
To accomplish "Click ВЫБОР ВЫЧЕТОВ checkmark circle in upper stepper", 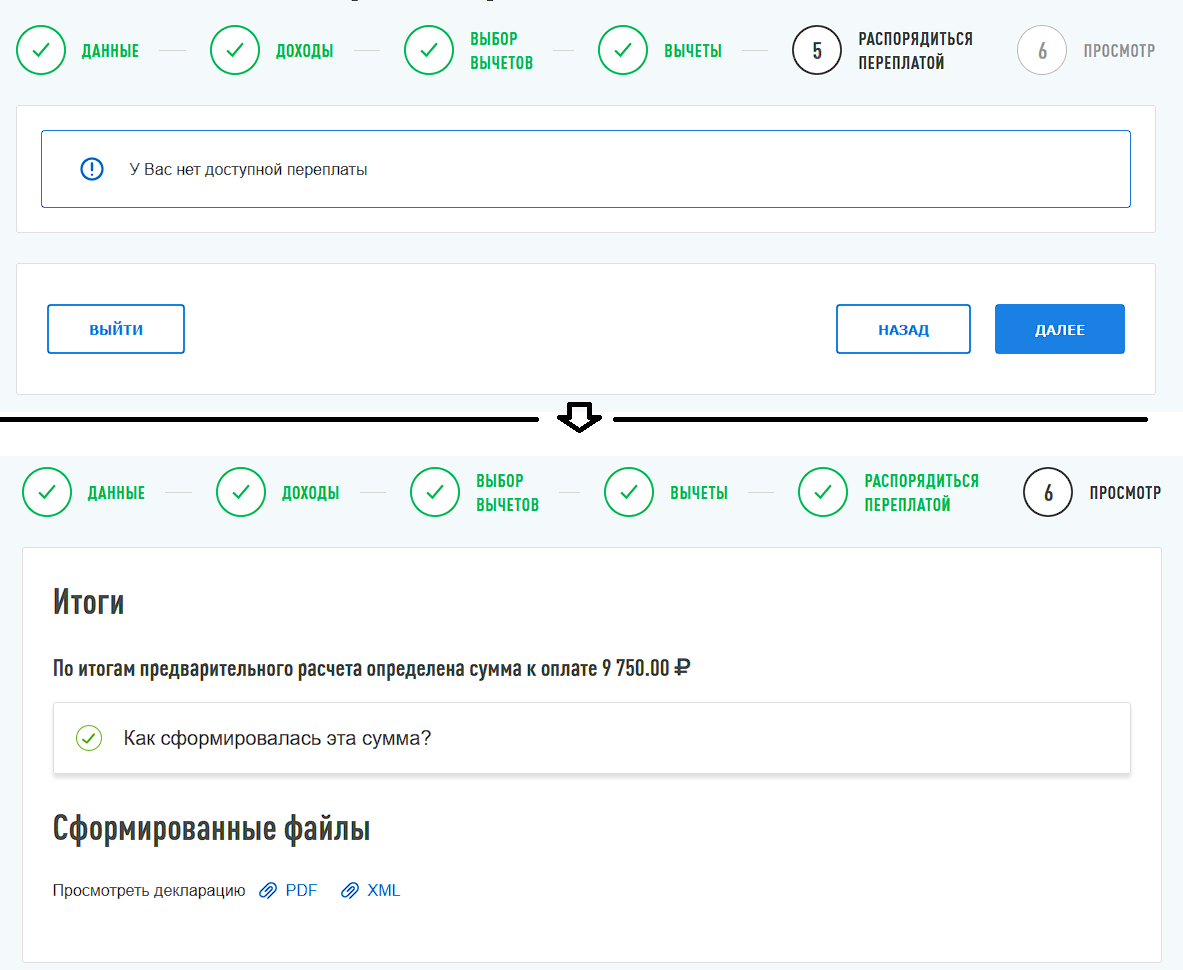I will [x=429, y=51].
